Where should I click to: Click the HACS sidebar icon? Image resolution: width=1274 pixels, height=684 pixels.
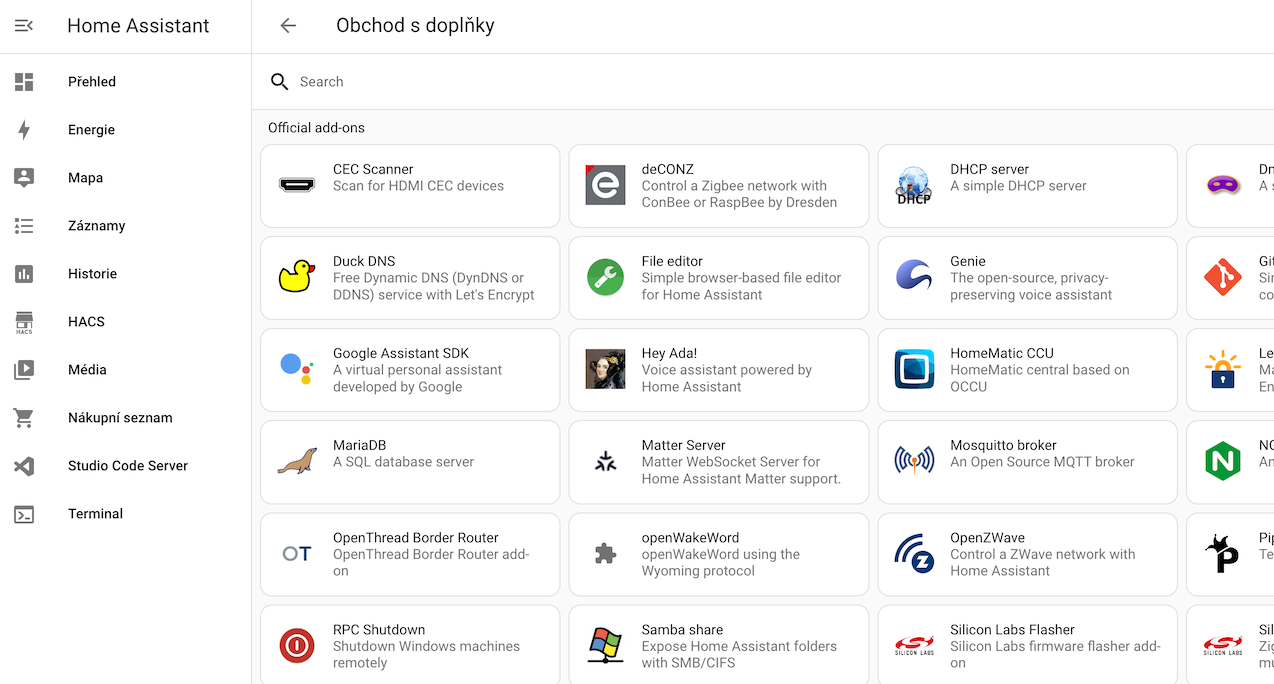[23, 321]
